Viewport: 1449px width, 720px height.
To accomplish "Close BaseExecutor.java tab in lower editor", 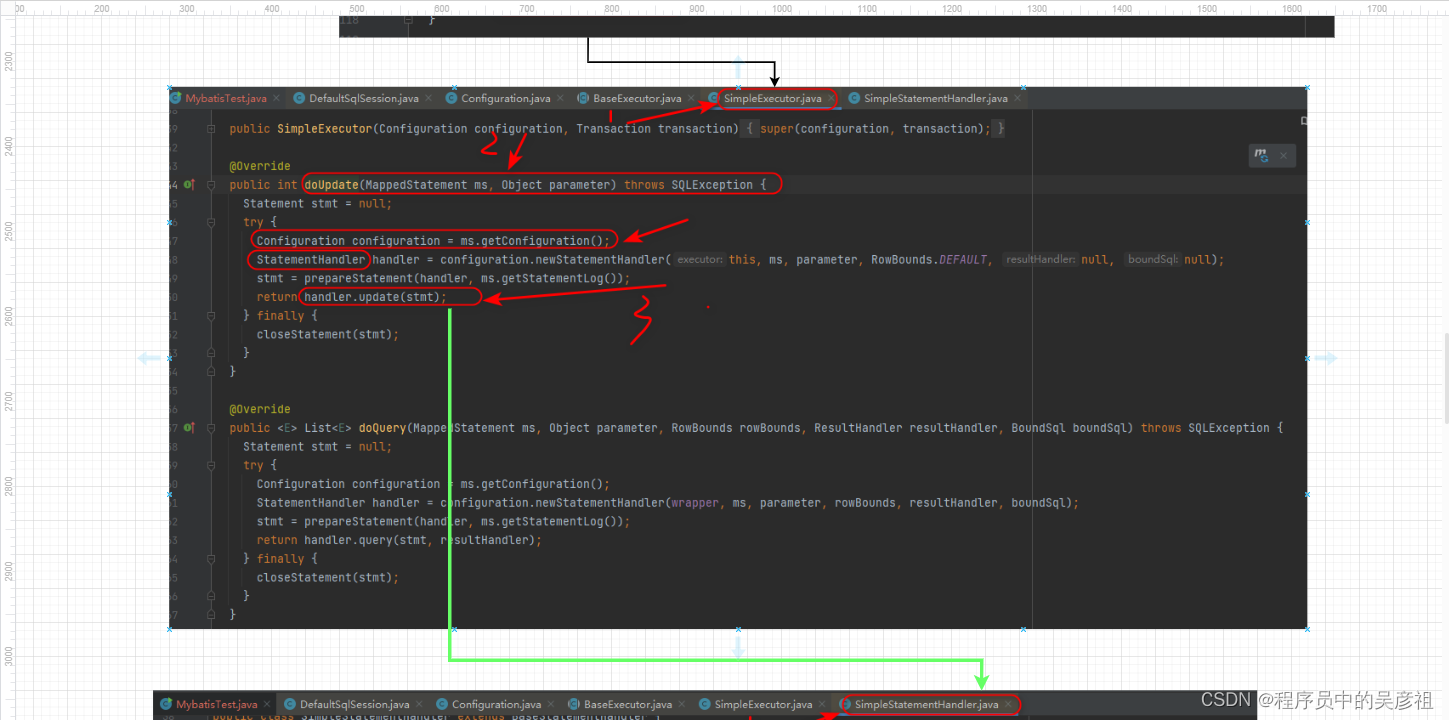I will coord(683,704).
